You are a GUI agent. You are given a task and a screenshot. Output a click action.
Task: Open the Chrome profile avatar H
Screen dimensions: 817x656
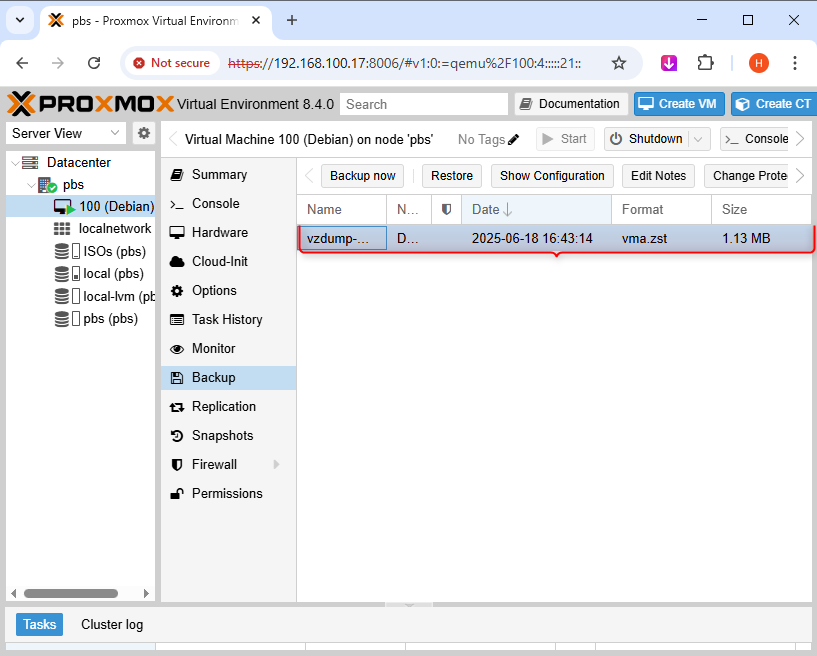pyautogui.click(x=759, y=63)
